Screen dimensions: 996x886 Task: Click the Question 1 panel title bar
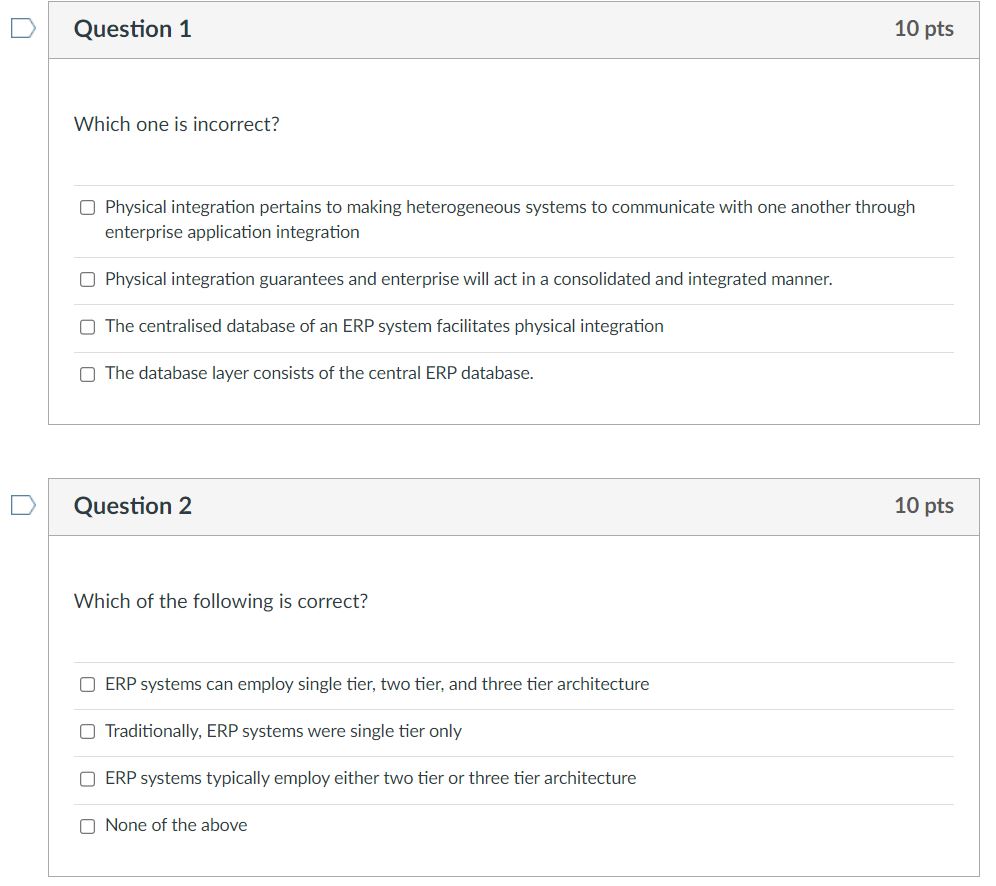[500, 29]
